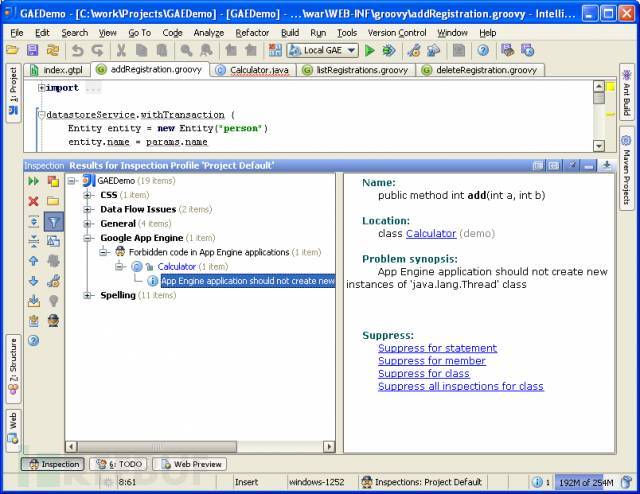640x494 pixels.
Task: Open the Analyze menu
Action: pos(209,33)
